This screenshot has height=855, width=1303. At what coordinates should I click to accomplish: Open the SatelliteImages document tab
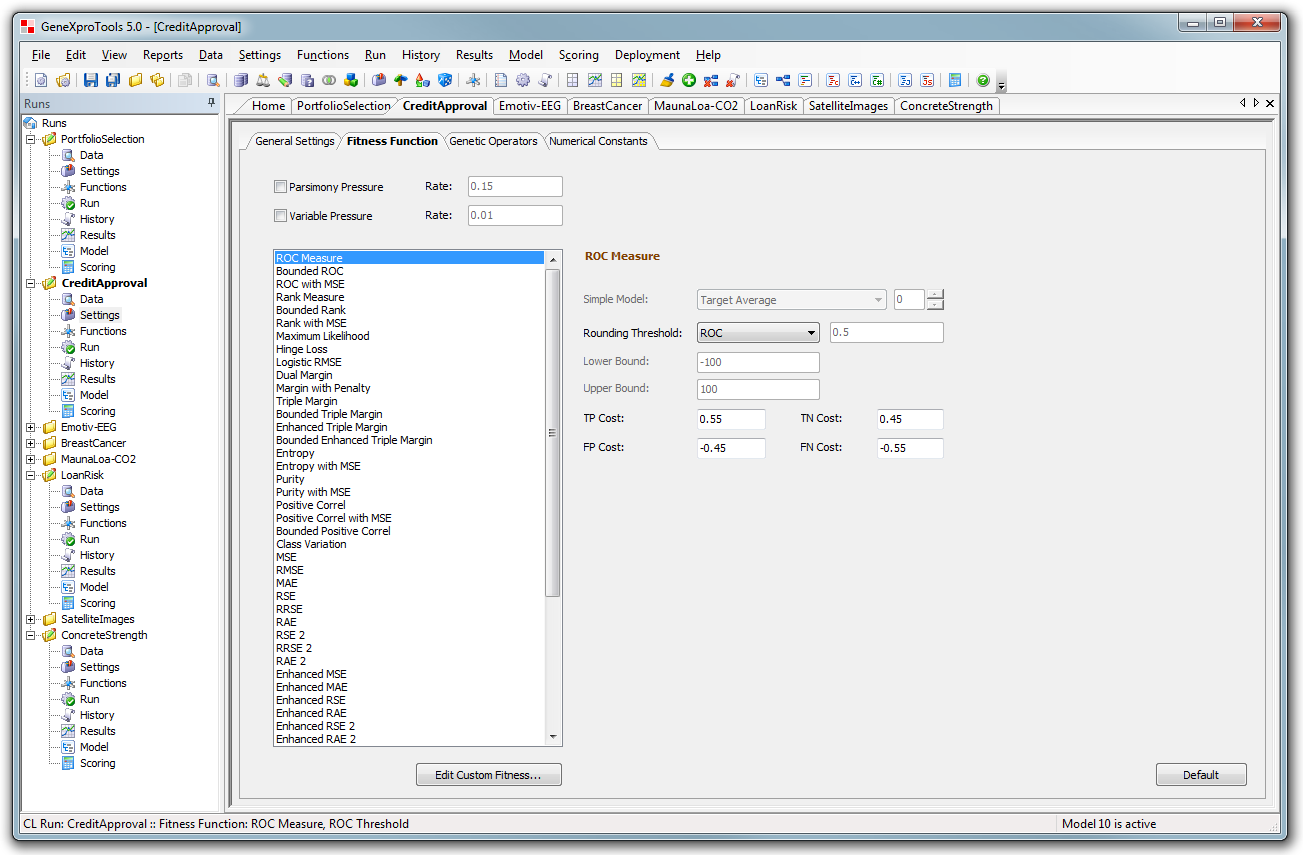(x=848, y=106)
